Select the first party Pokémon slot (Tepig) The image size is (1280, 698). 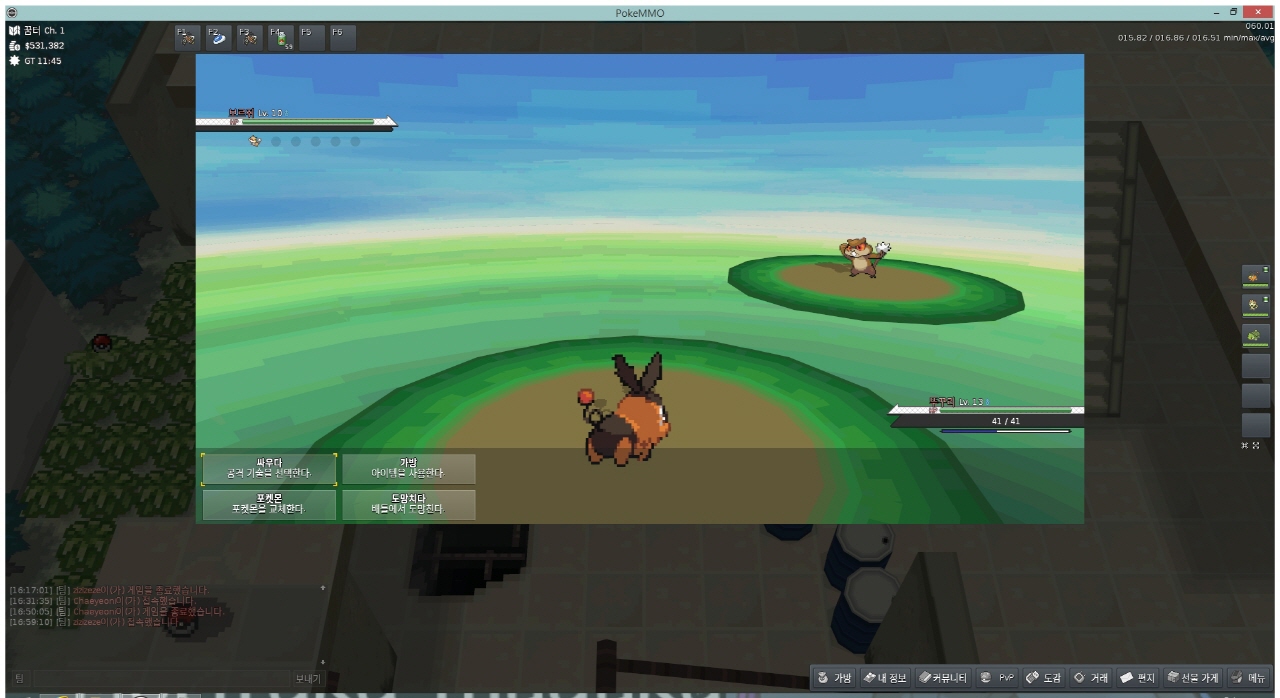pyautogui.click(x=1255, y=276)
